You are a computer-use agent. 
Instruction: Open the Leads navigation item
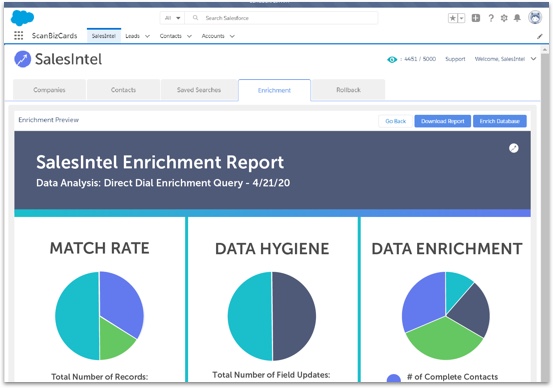point(132,36)
